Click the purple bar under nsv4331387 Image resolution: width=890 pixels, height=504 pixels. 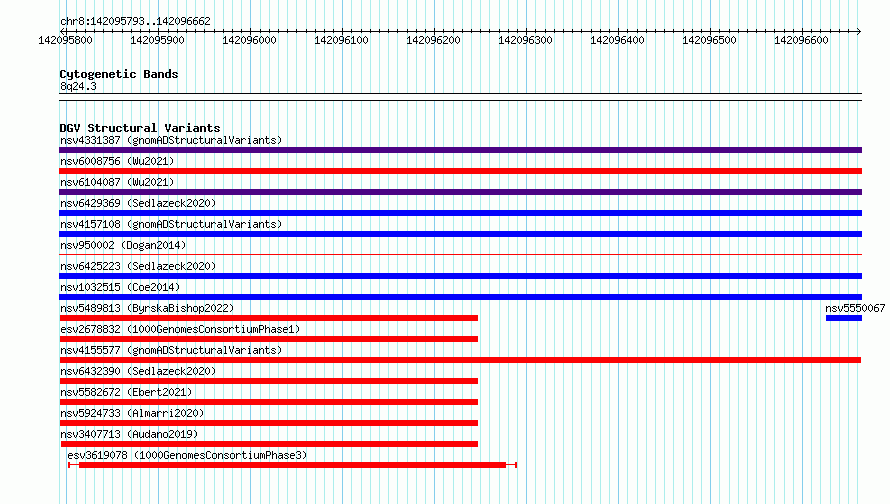click(x=460, y=150)
